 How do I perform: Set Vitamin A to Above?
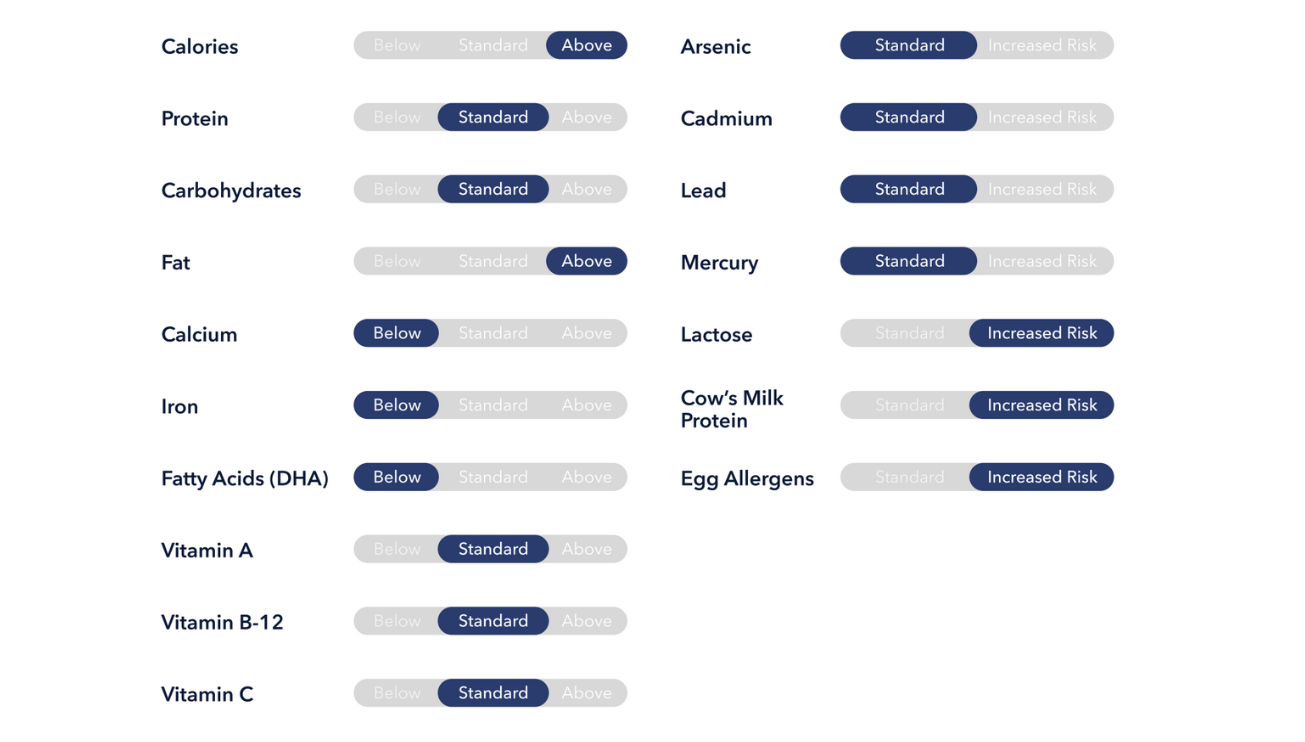[x=586, y=549]
